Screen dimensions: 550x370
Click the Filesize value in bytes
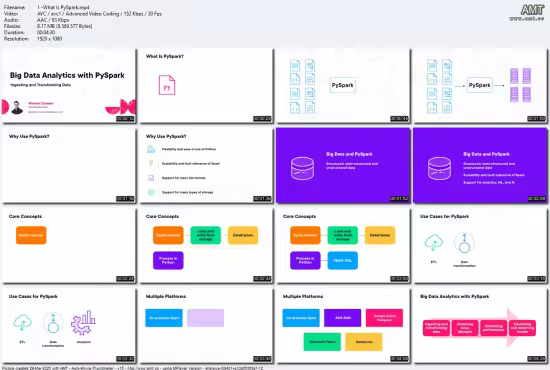(65, 26)
